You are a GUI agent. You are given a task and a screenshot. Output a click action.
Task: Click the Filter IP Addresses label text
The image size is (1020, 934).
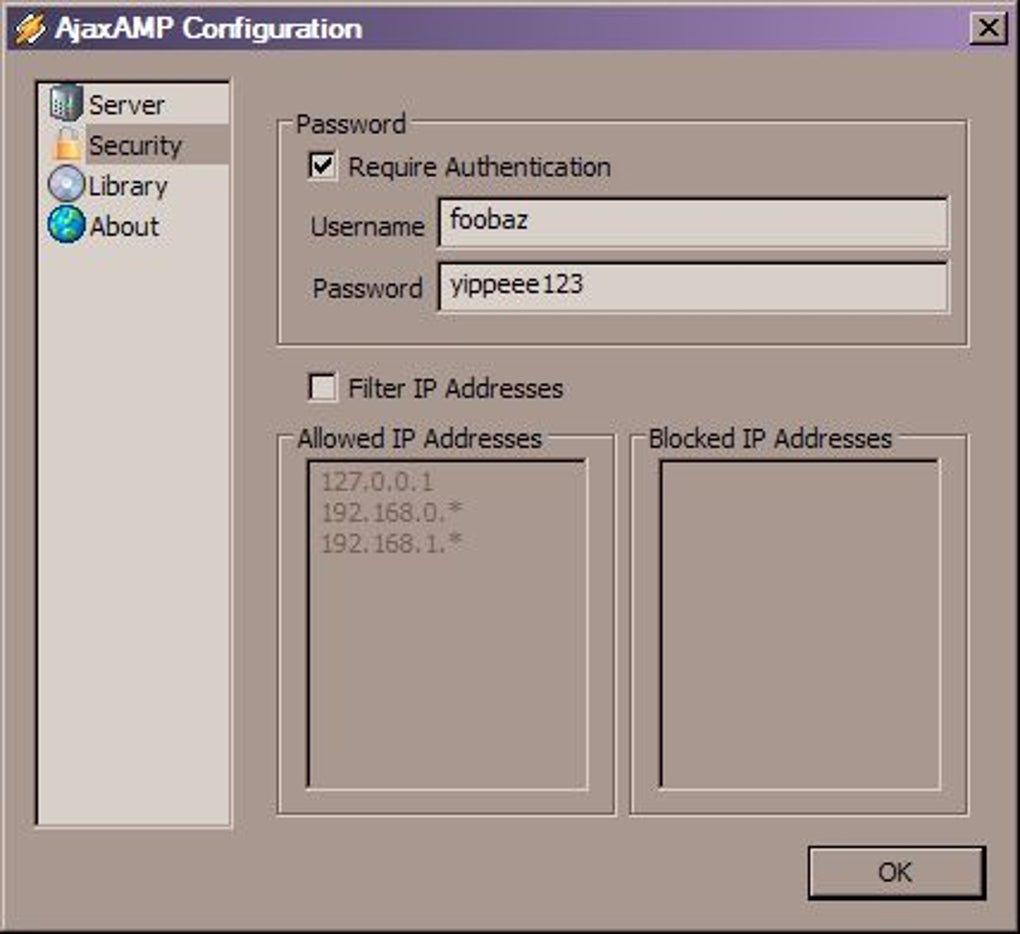[x=456, y=388]
